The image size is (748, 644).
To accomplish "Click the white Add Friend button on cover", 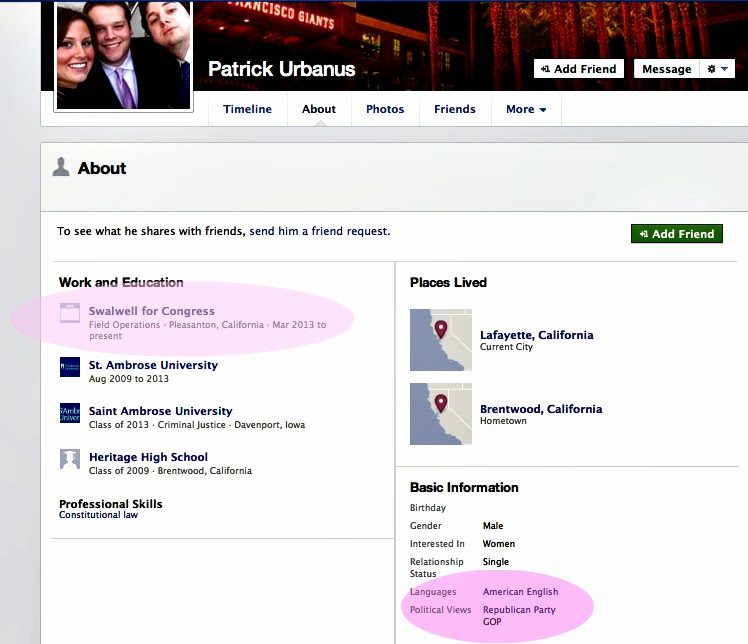I will click(x=579, y=69).
